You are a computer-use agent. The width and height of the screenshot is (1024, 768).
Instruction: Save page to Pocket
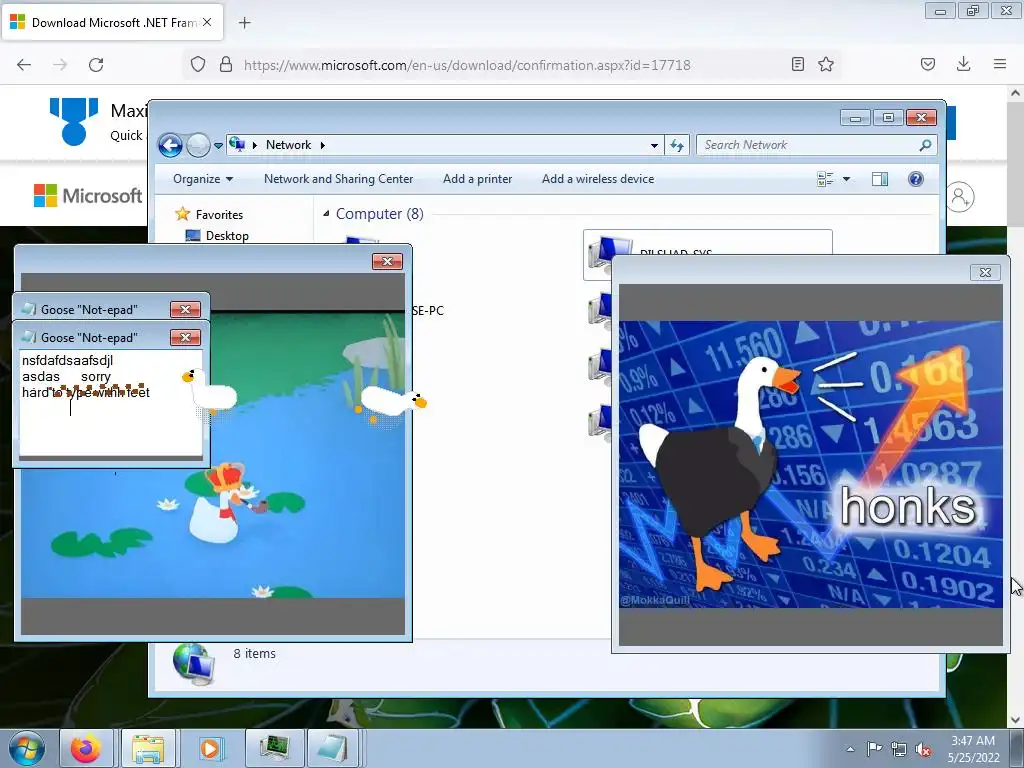[928, 64]
